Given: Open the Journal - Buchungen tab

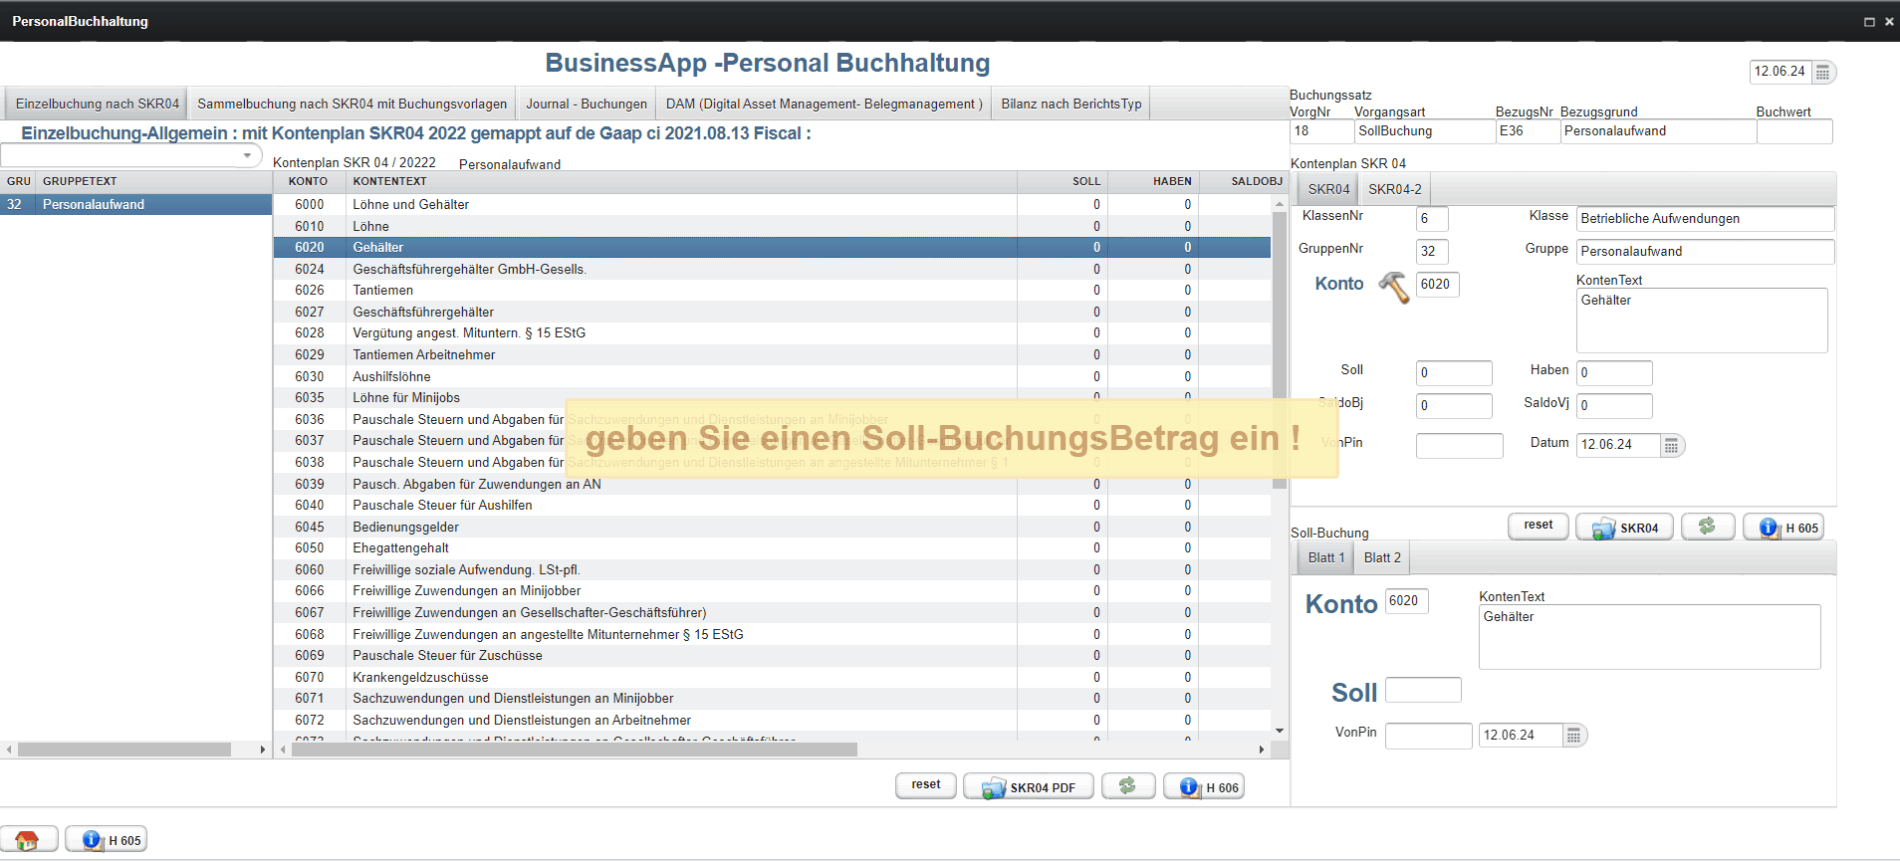Looking at the screenshot, I should tap(586, 104).
